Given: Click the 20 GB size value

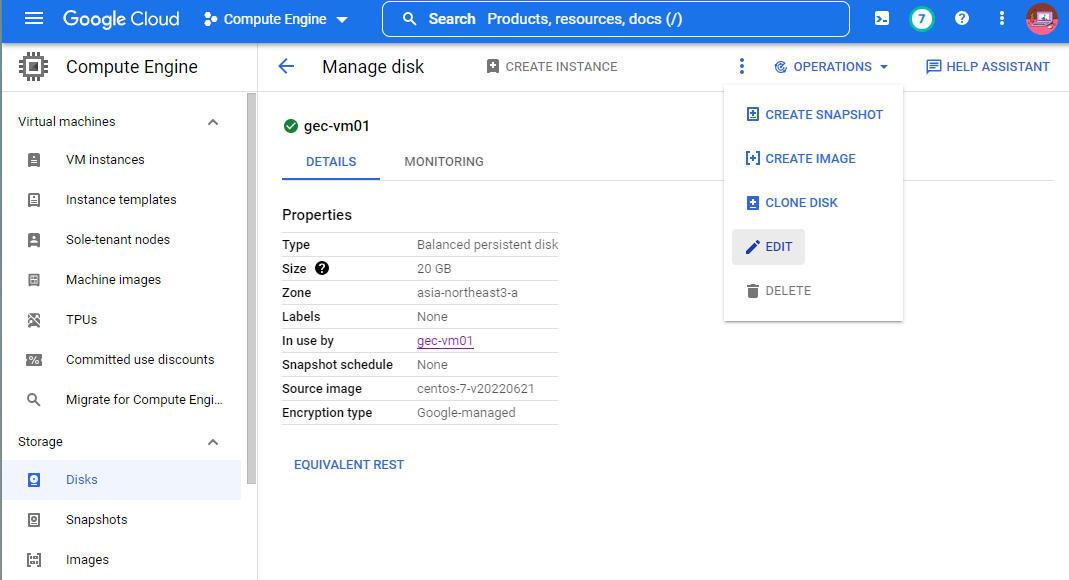Looking at the screenshot, I should point(434,269).
